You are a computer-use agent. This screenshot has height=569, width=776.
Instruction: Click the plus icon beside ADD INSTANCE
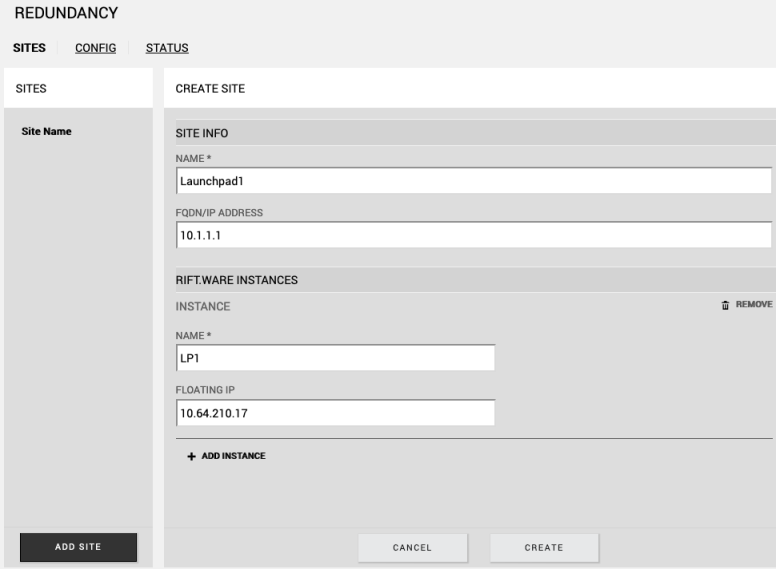coord(192,456)
